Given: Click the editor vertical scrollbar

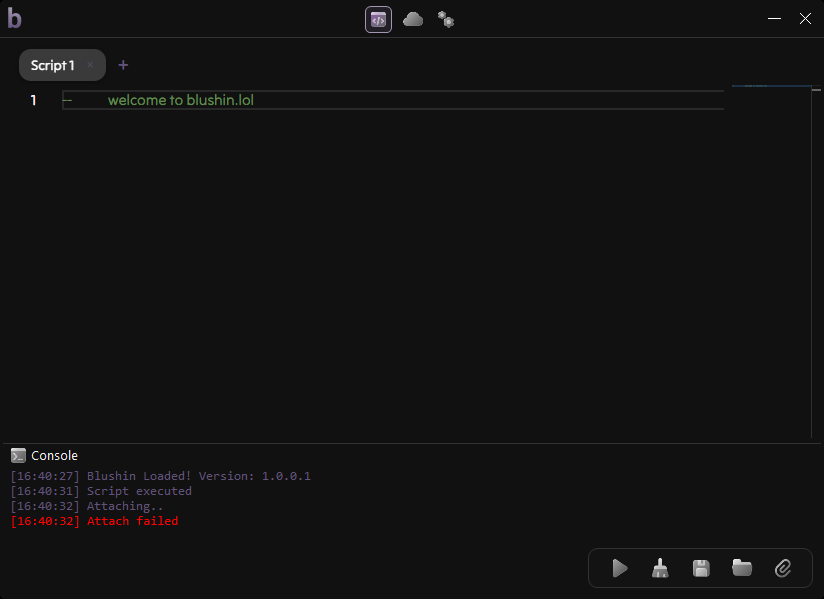Looking at the screenshot, I should pos(811,260).
